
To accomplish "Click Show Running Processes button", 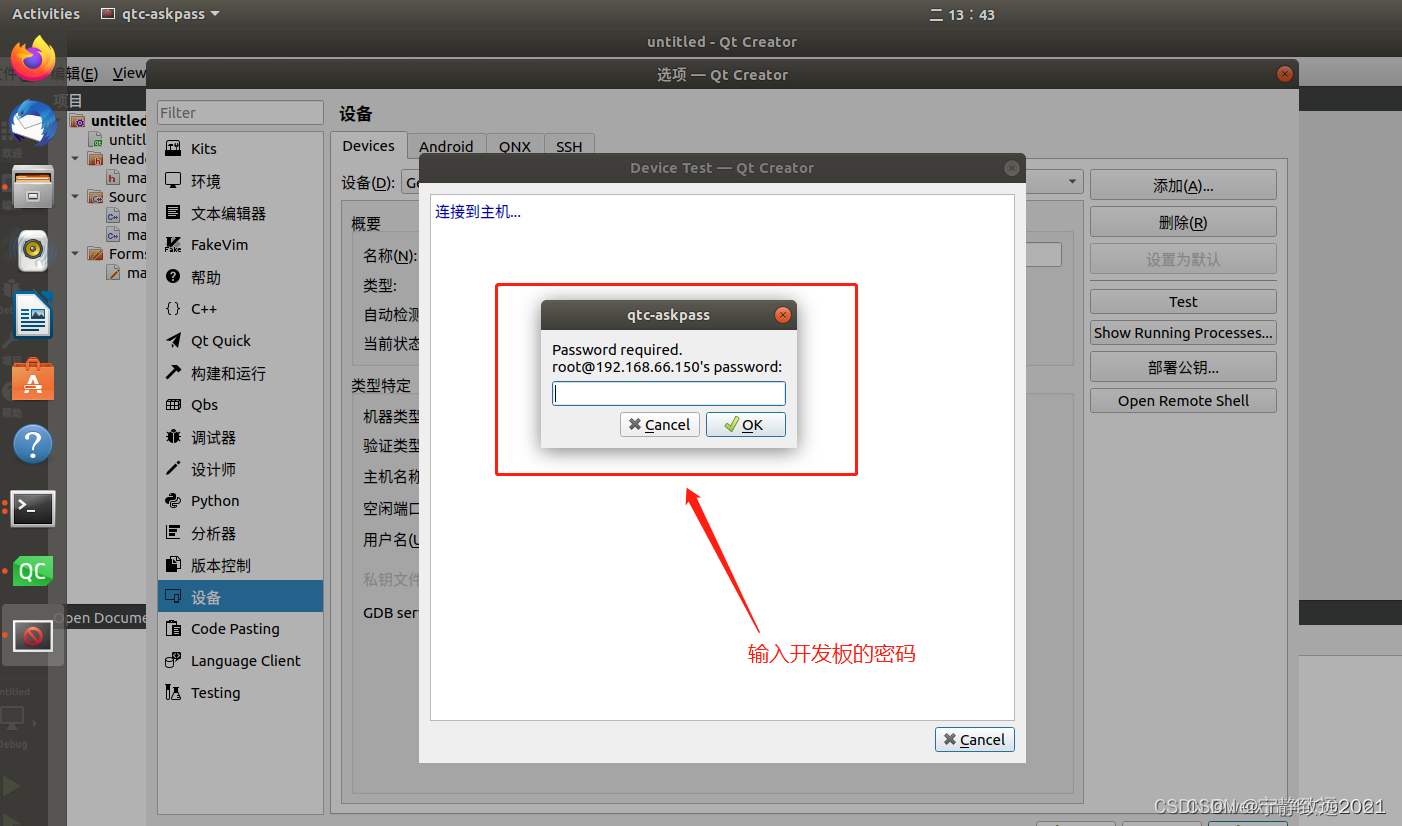I will tap(1183, 333).
